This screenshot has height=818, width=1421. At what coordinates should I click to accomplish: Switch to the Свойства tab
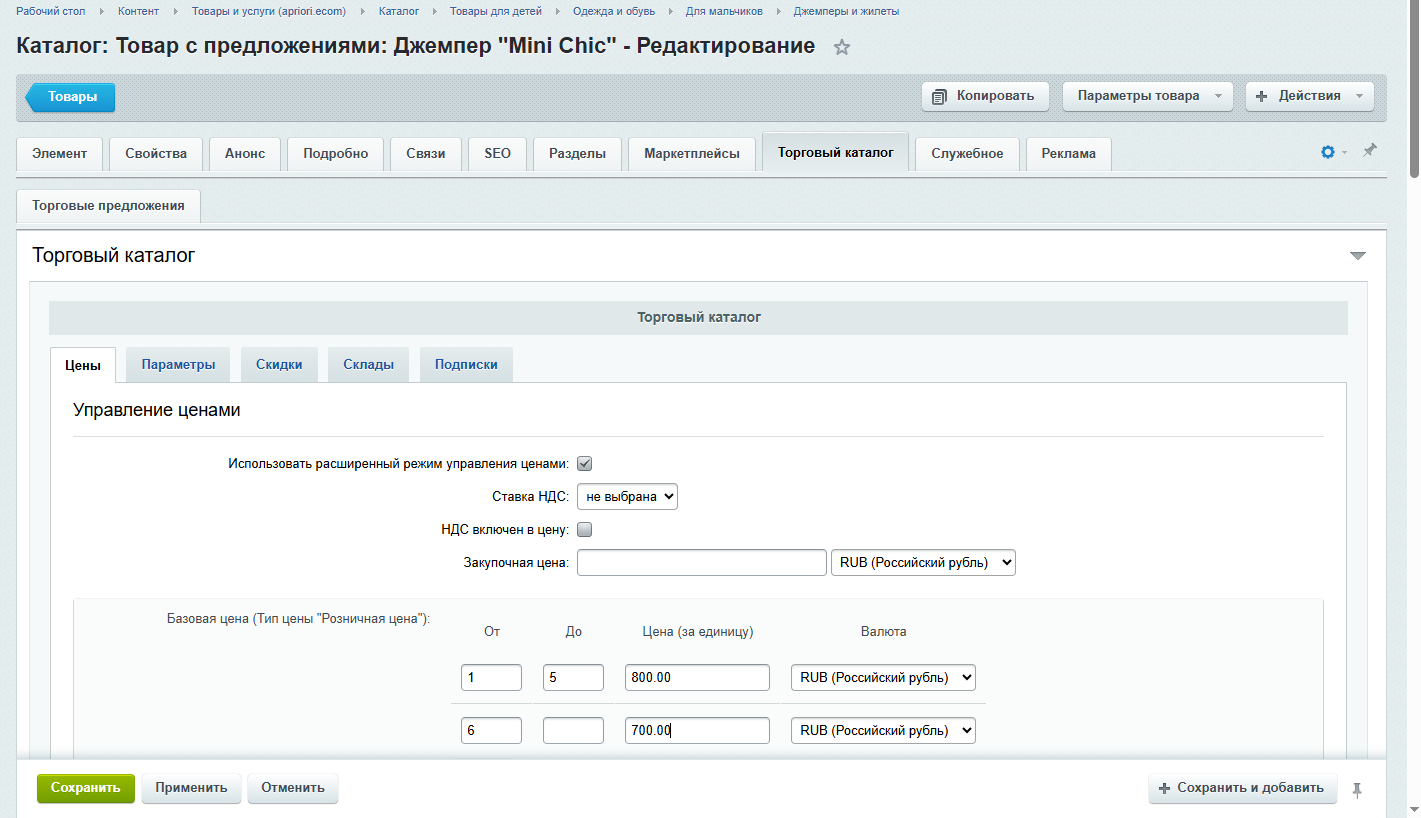(156, 154)
